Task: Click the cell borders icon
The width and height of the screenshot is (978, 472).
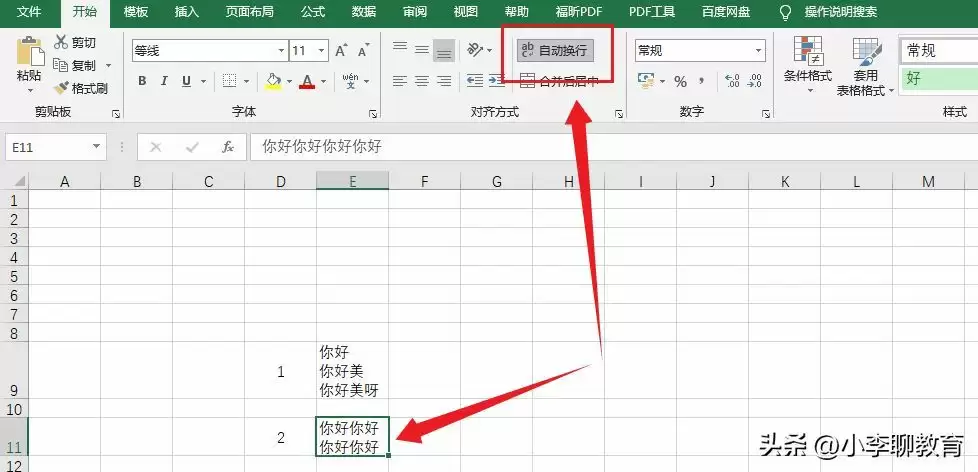Action: pyautogui.click(x=230, y=81)
